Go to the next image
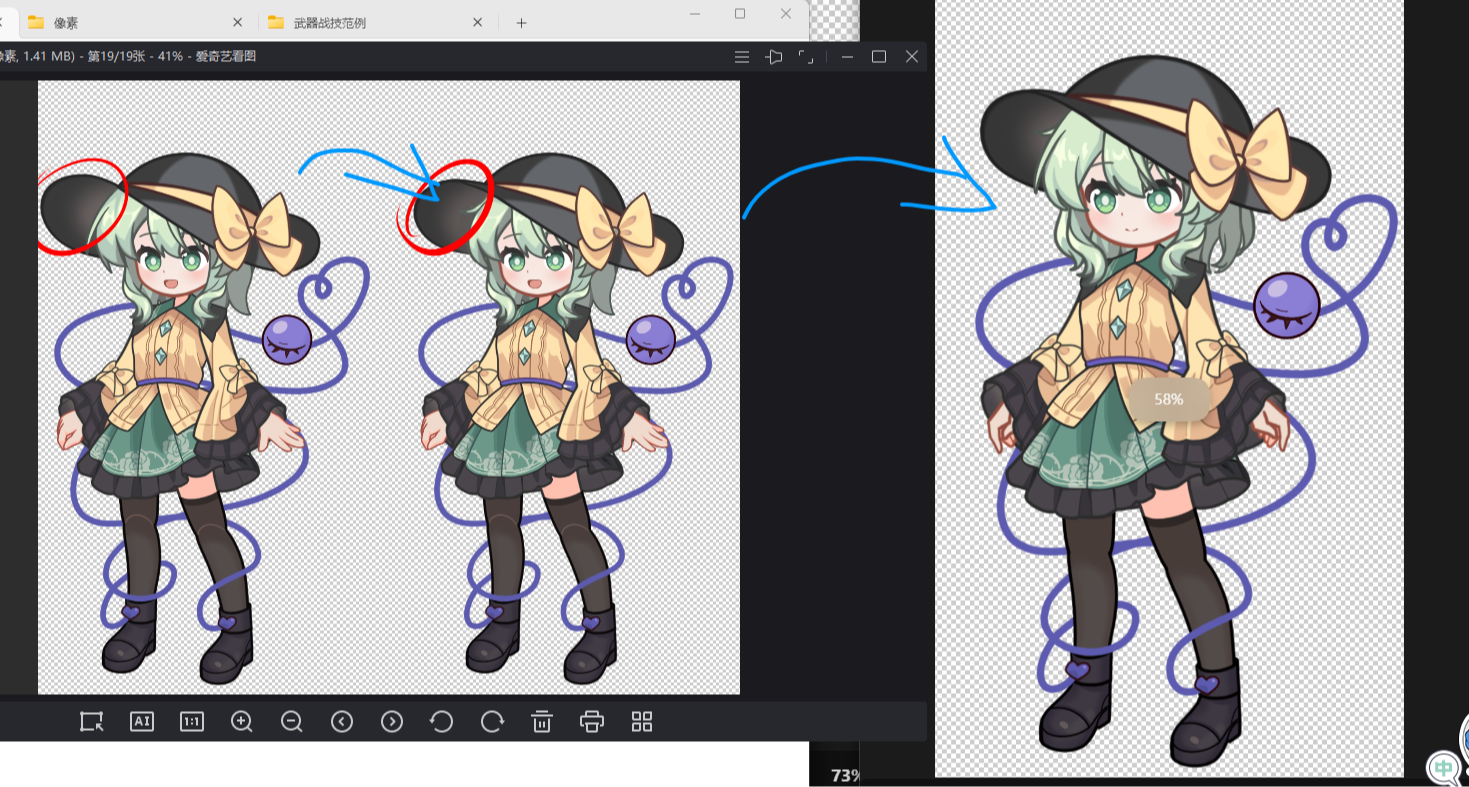1469x787 pixels. [392, 721]
